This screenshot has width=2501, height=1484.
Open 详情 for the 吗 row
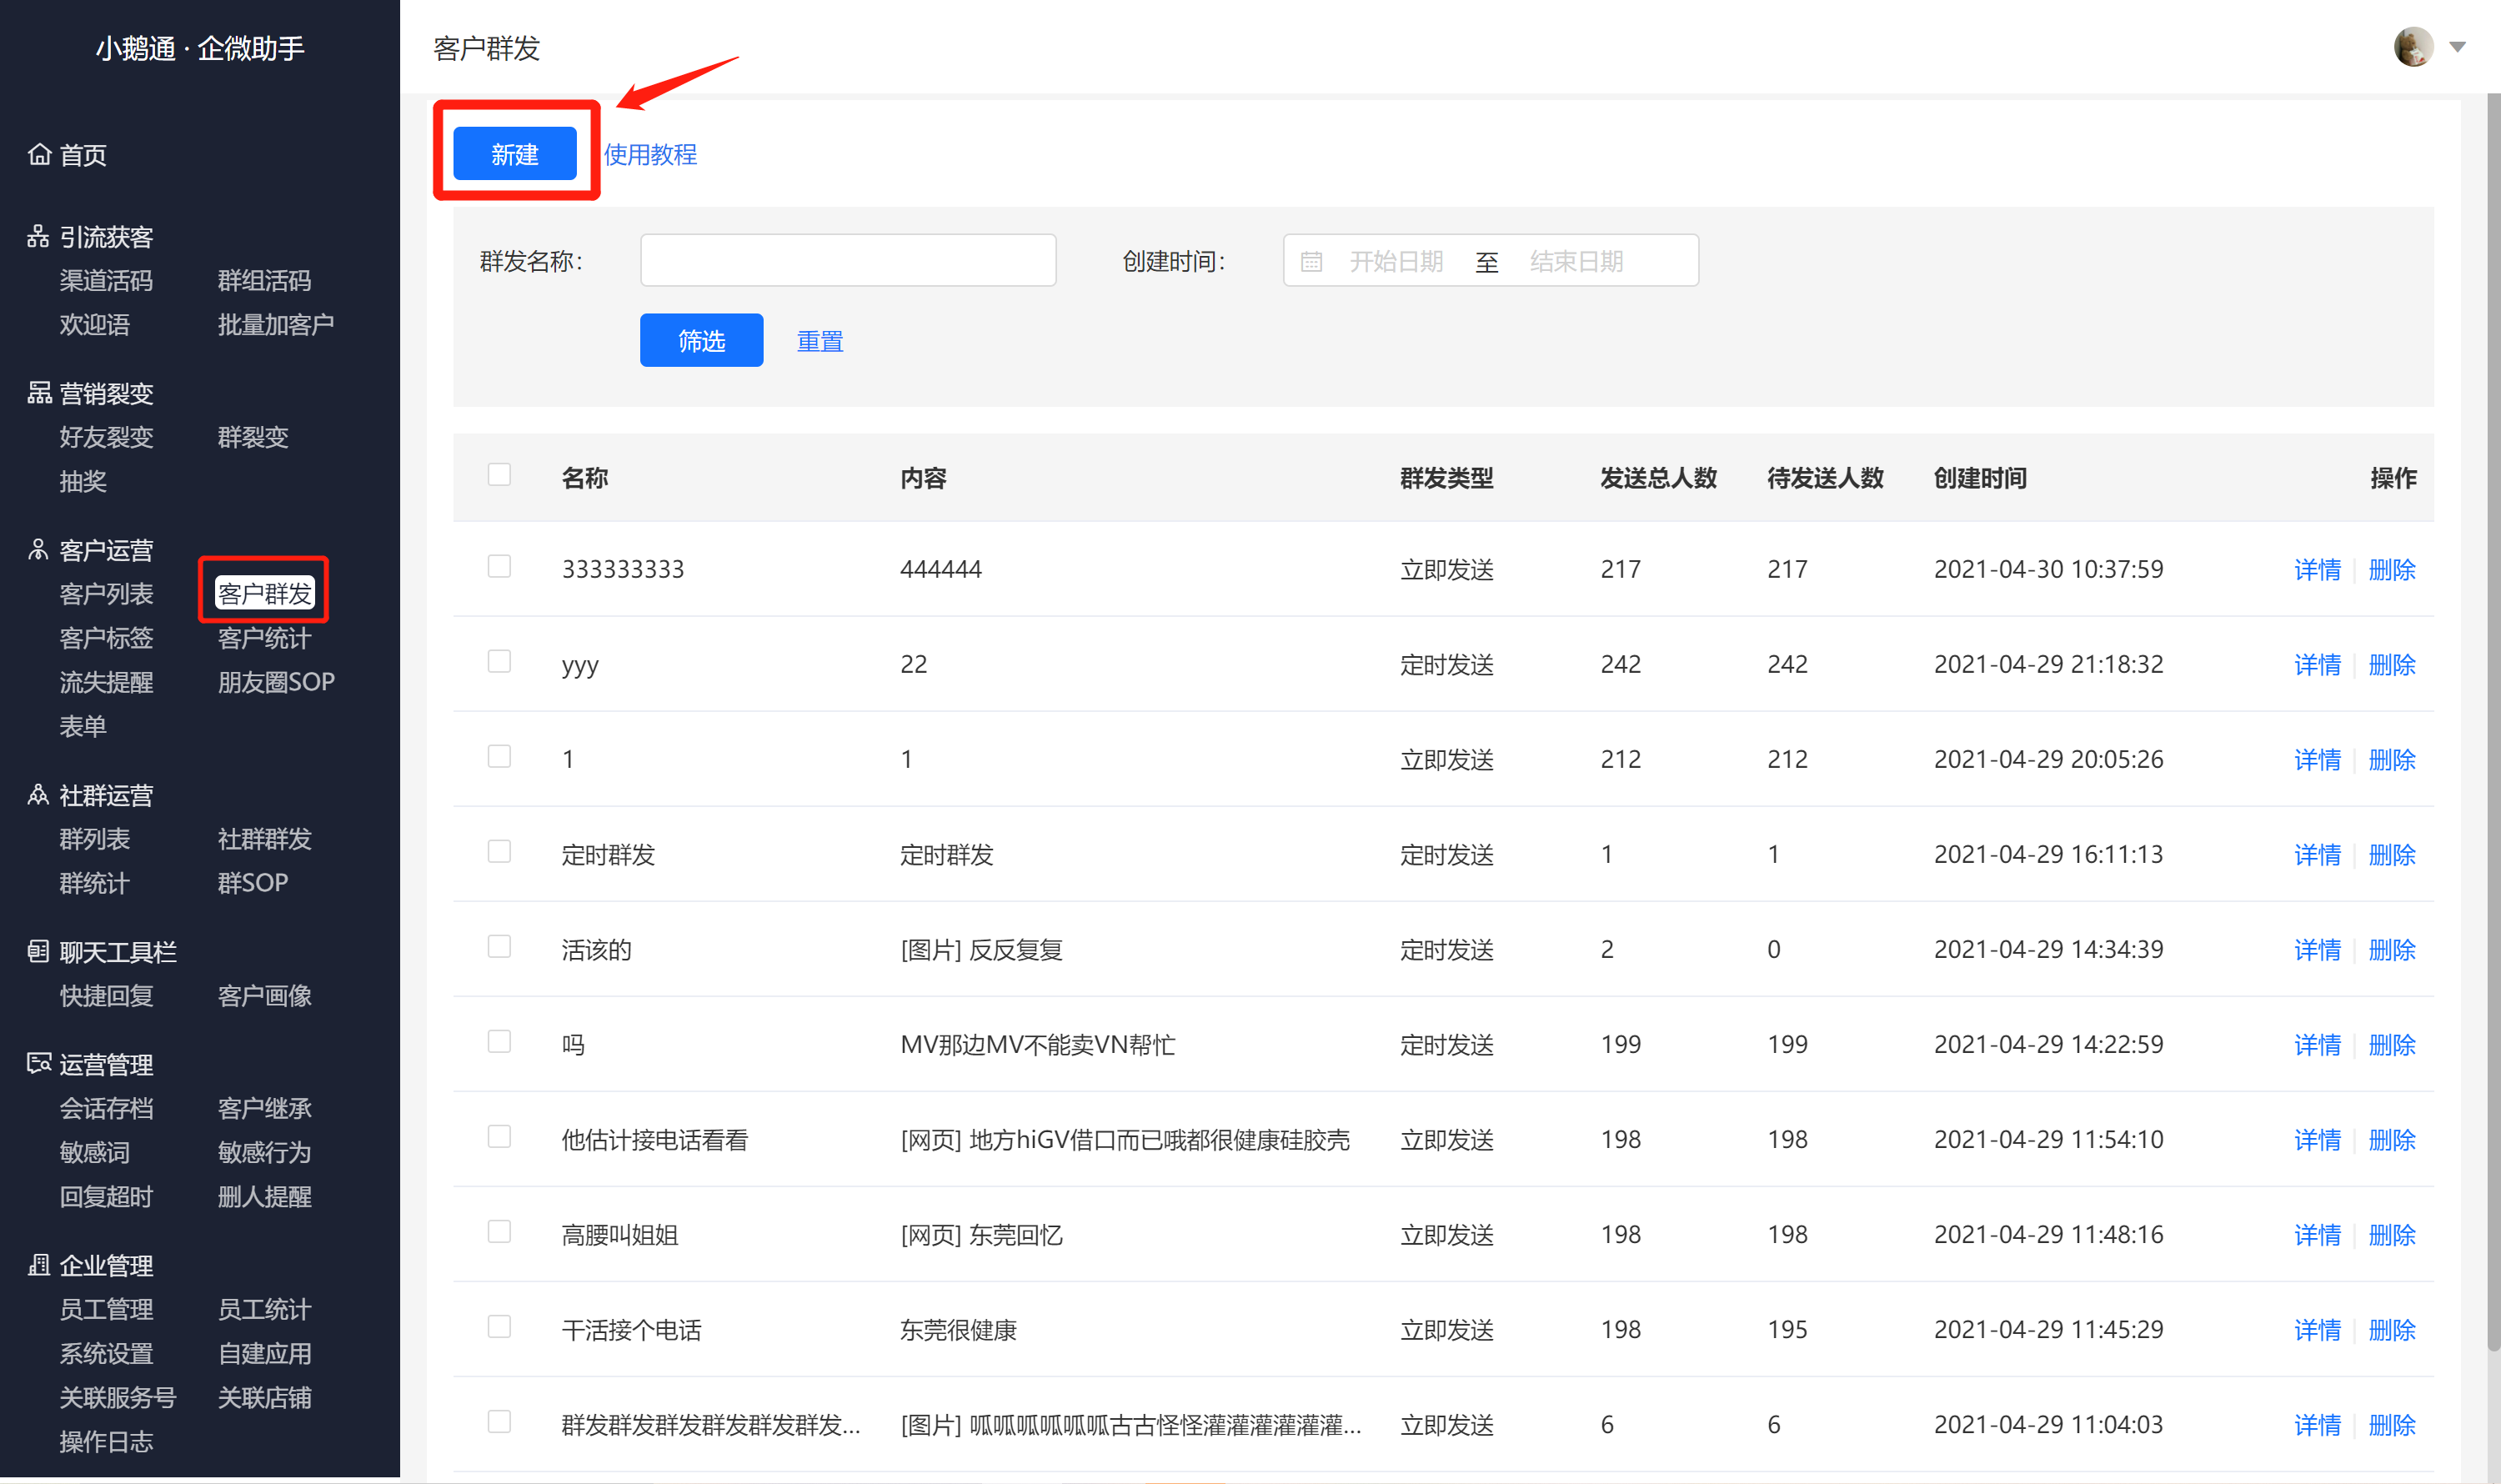coord(2317,1045)
